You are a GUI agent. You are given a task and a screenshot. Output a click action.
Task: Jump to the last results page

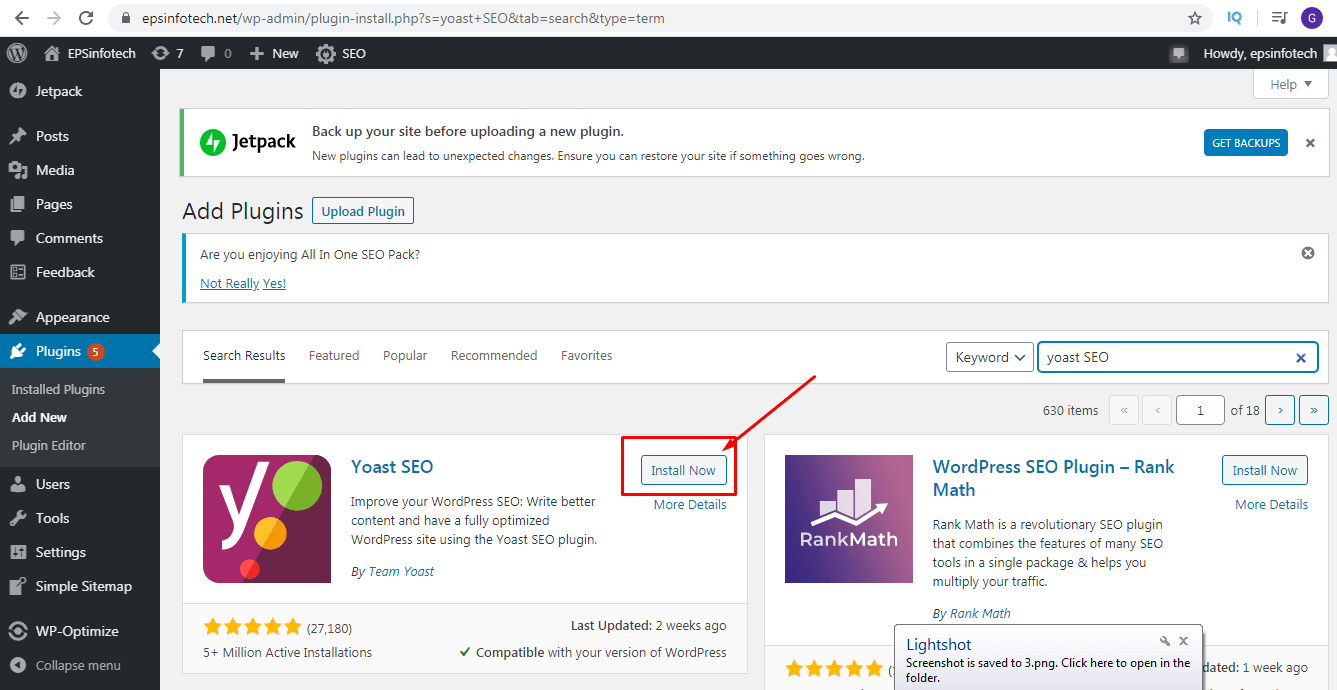1314,410
